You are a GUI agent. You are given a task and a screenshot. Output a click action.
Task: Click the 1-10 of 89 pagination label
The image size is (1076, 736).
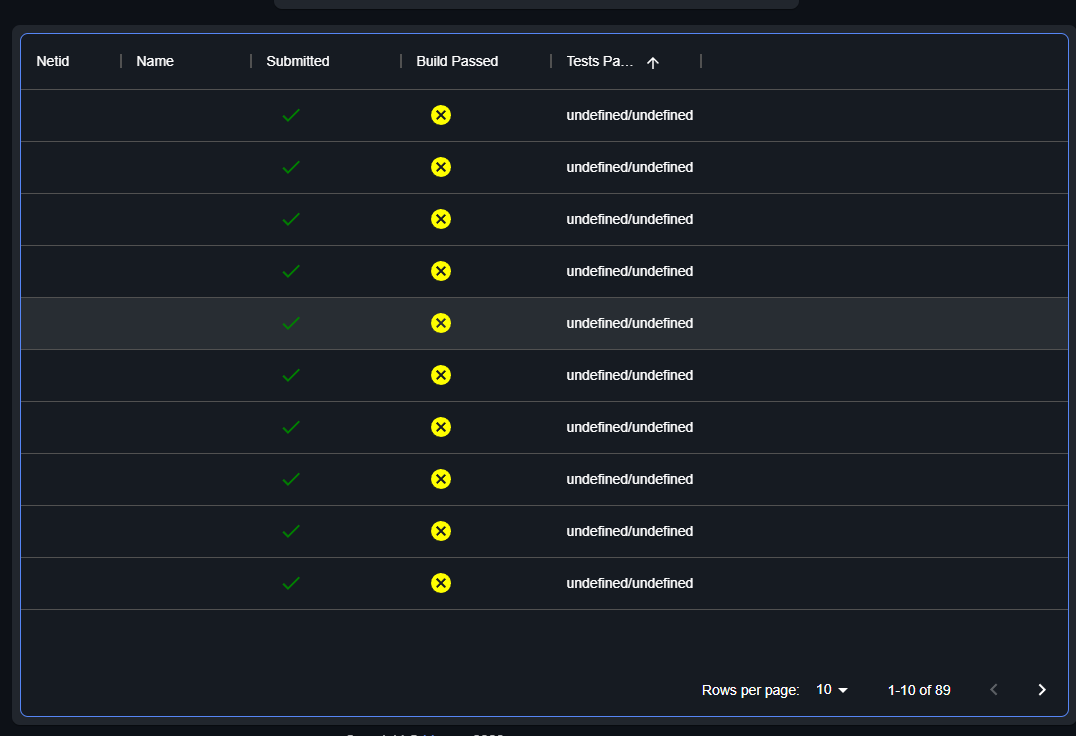pyautogui.click(x=918, y=689)
